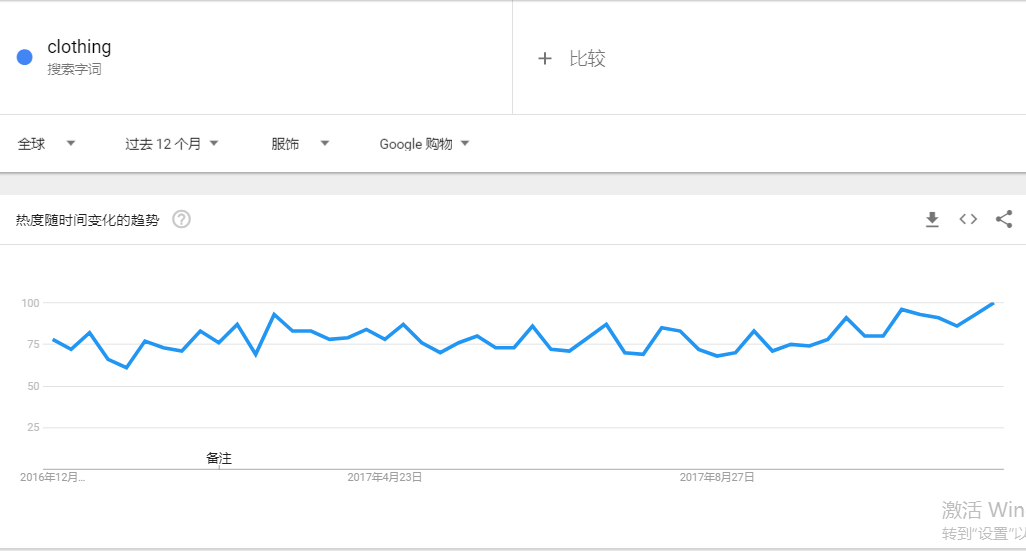Open the 服饰 category dropdown

(300, 144)
